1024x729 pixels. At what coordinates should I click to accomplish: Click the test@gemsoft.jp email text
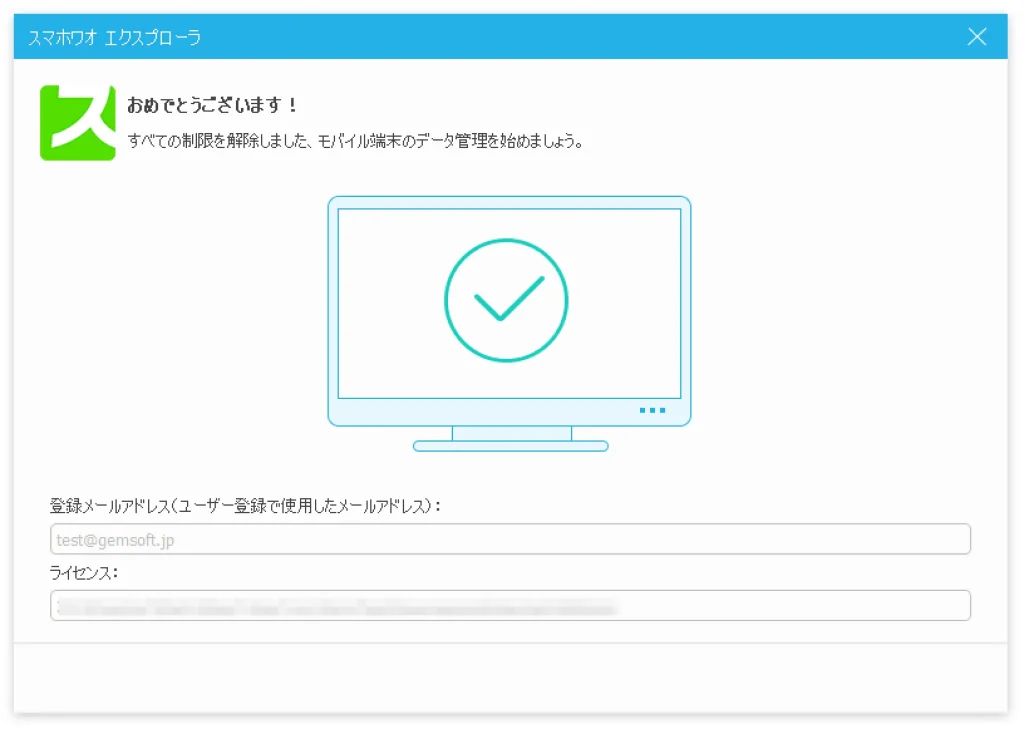pyautogui.click(x=112, y=540)
